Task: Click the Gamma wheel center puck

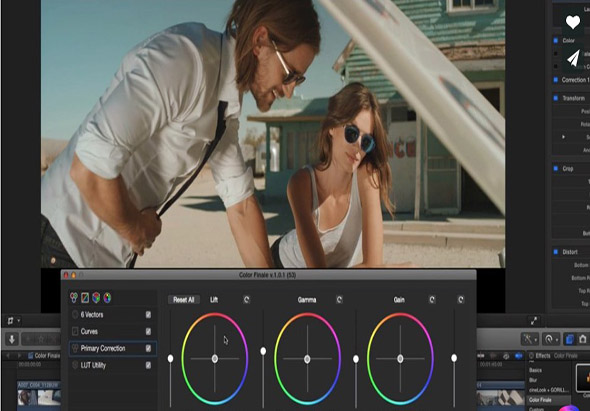Action: [x=307, y=359]
